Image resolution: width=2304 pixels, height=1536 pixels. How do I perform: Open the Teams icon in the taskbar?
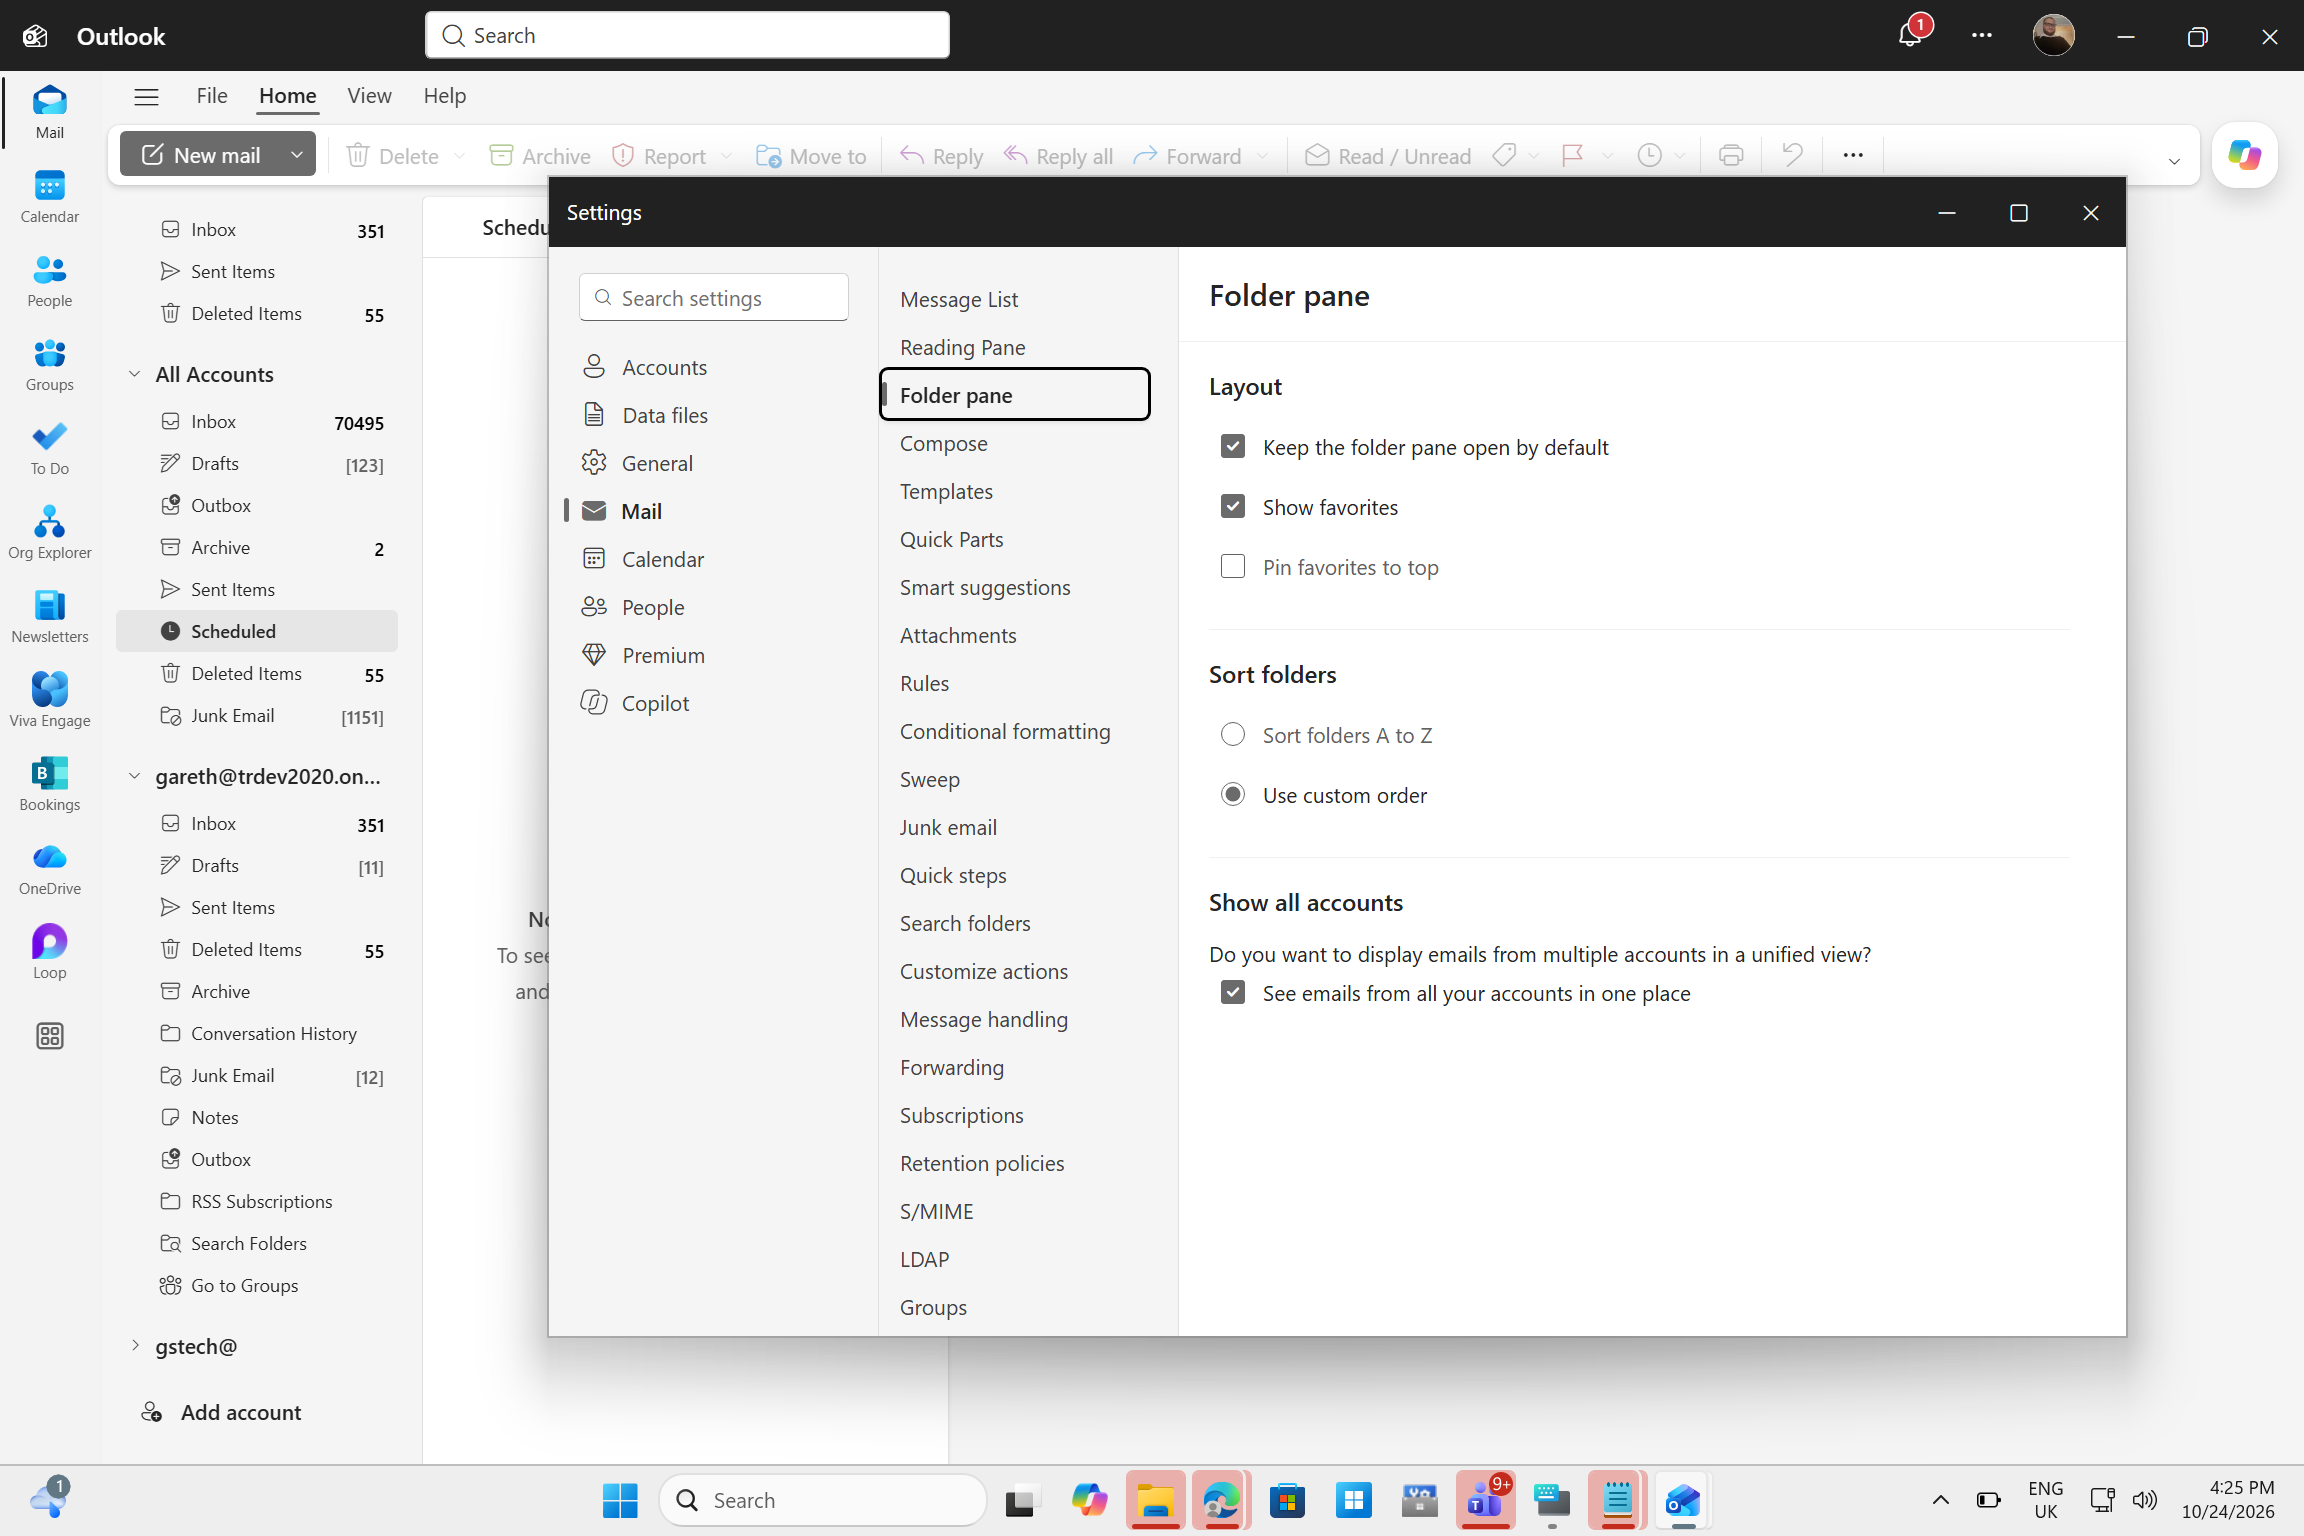[1485, 1499]
